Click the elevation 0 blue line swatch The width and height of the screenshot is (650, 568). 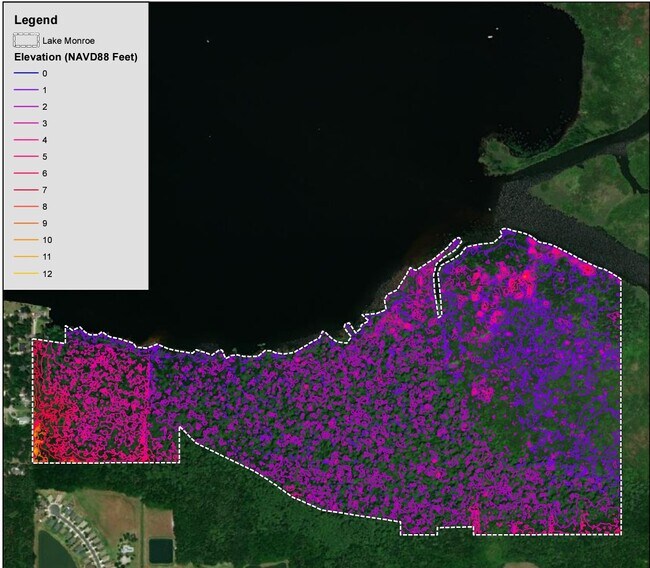(26, 73)
